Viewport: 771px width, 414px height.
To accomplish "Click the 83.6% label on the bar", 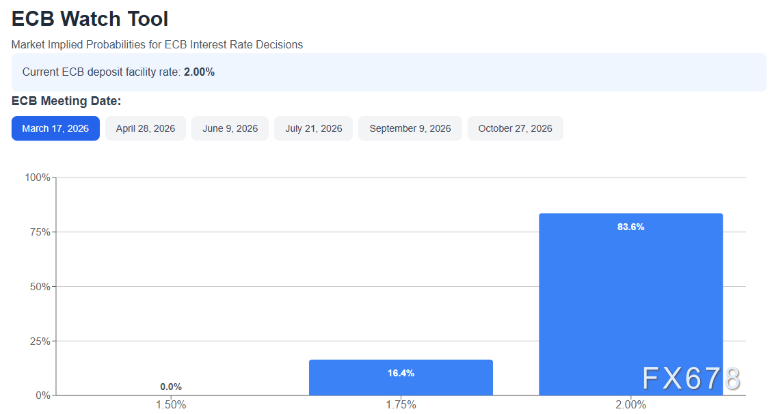I will click(631, 227).
